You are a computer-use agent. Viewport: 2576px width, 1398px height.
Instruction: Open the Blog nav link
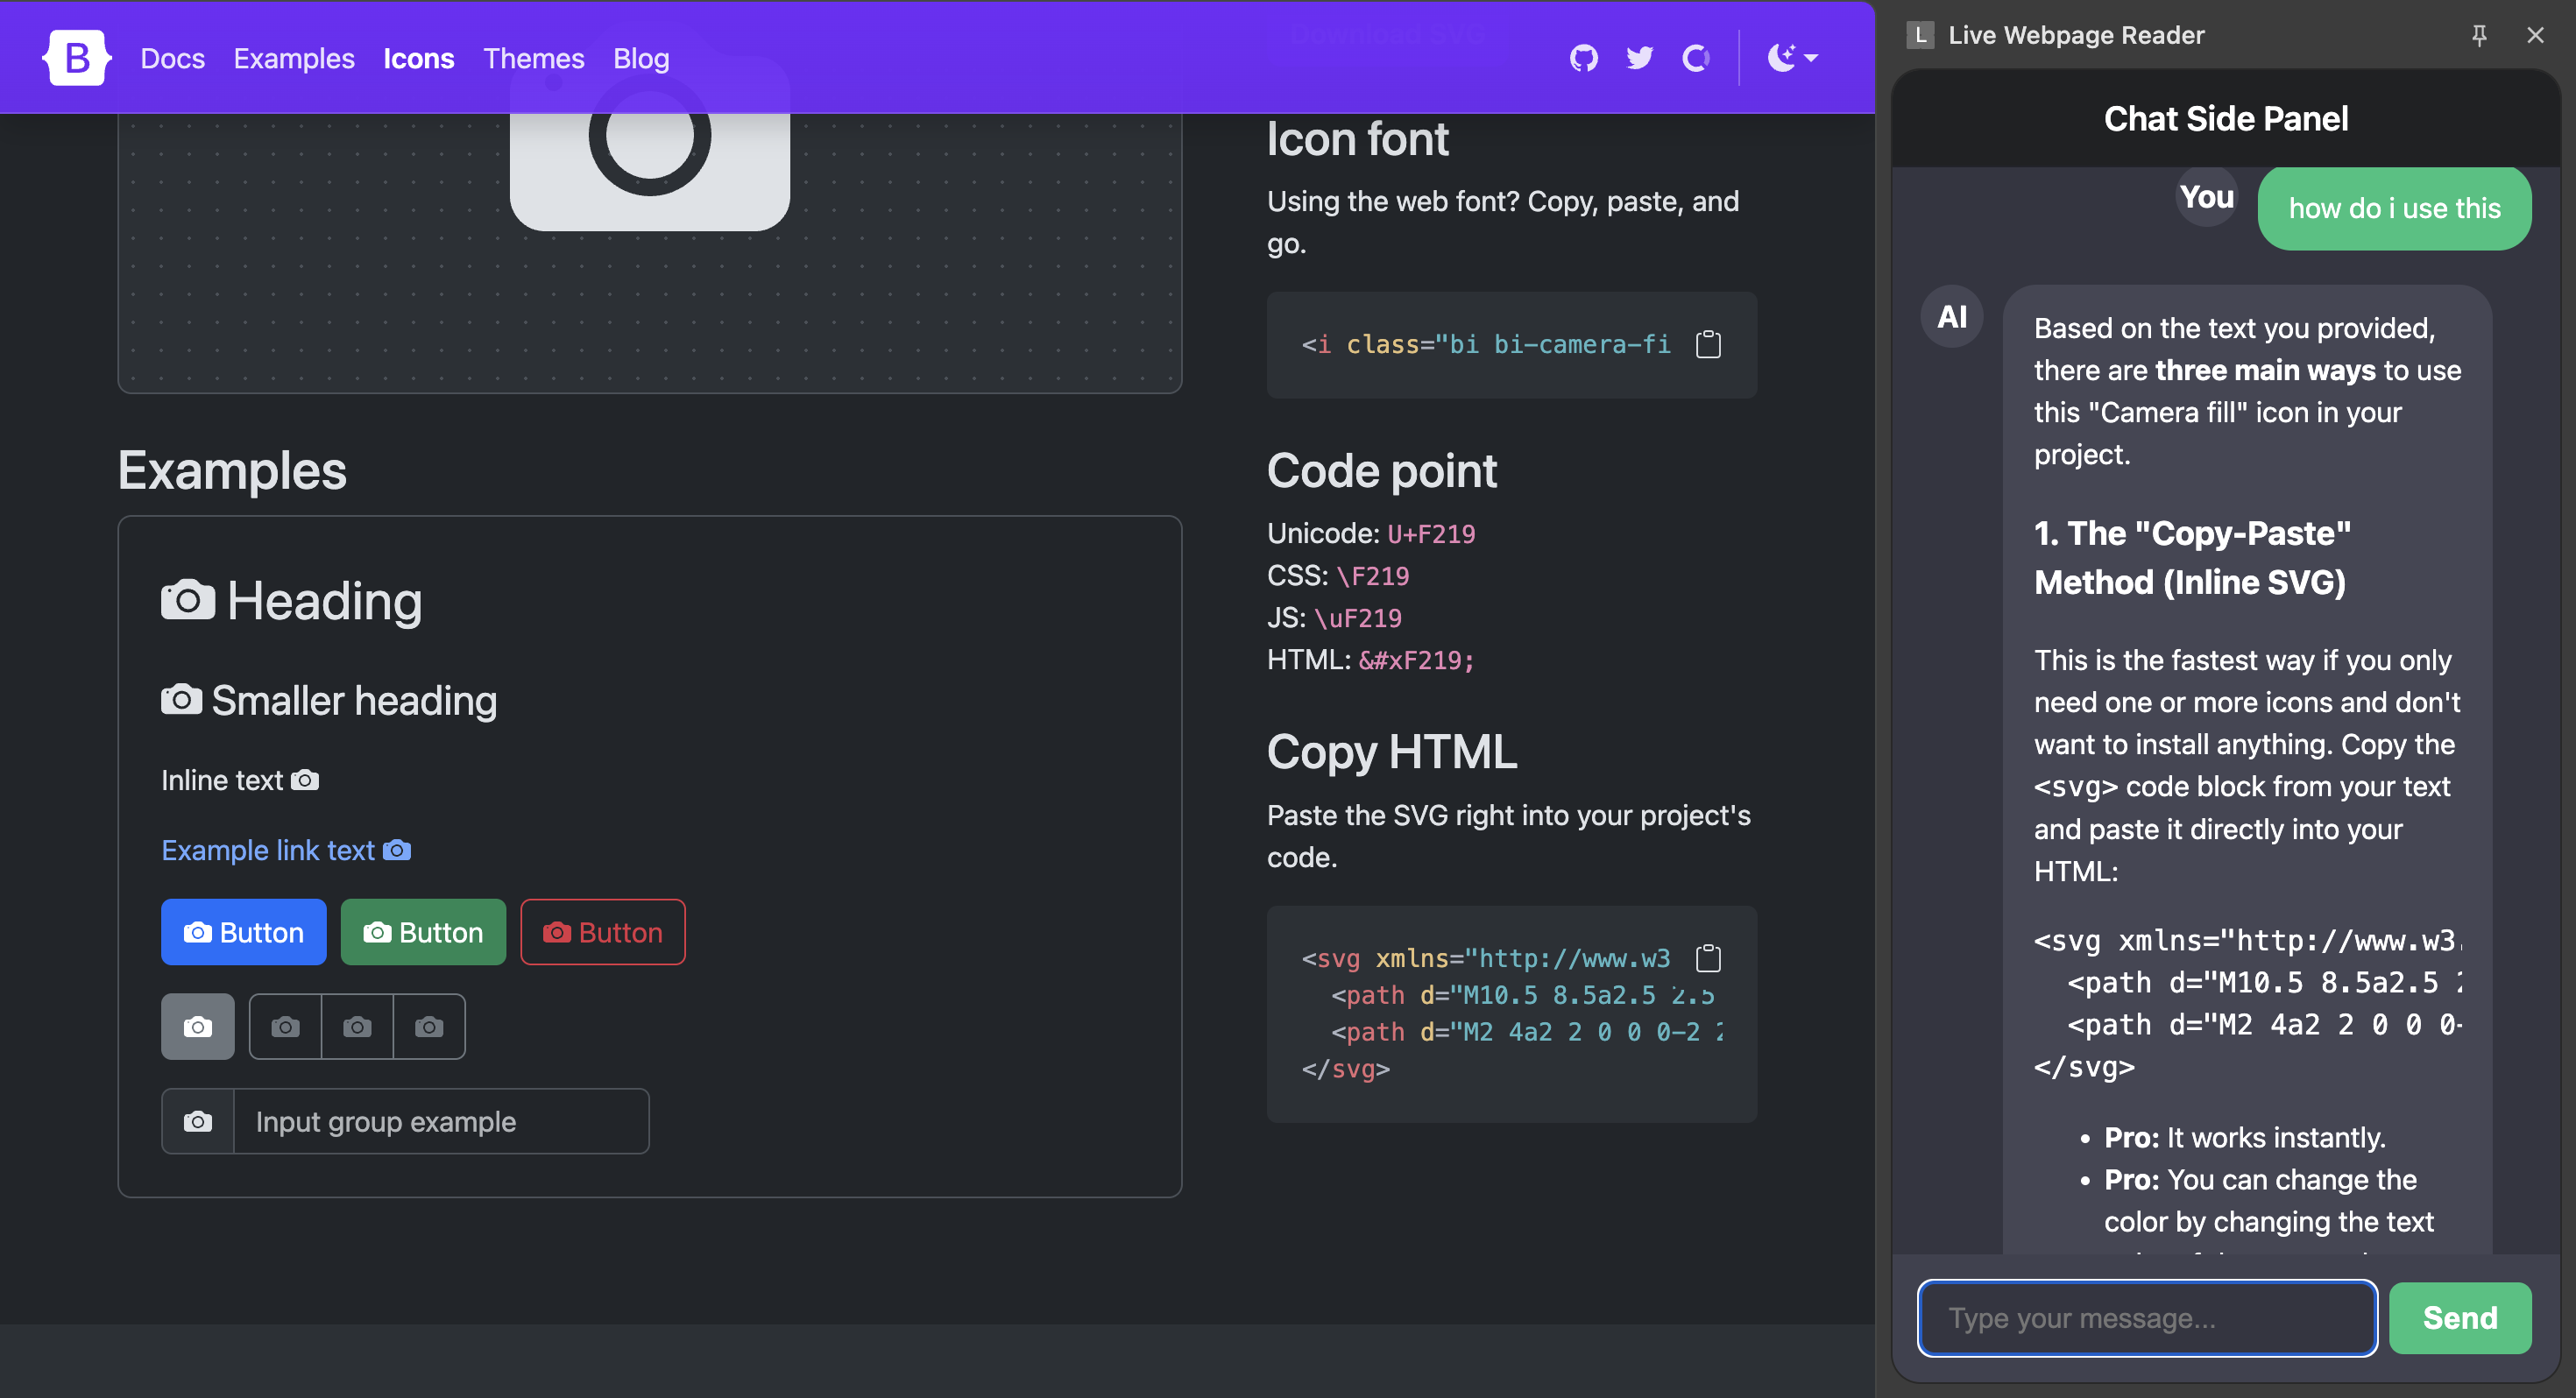(641, 58)
